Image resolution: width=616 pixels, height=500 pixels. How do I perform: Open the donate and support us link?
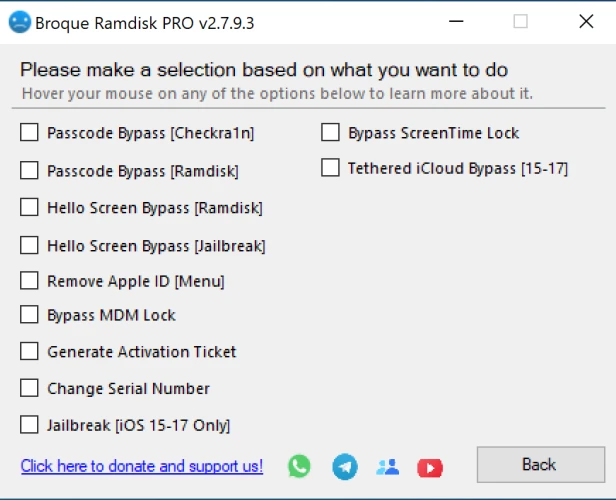(142, 466)
